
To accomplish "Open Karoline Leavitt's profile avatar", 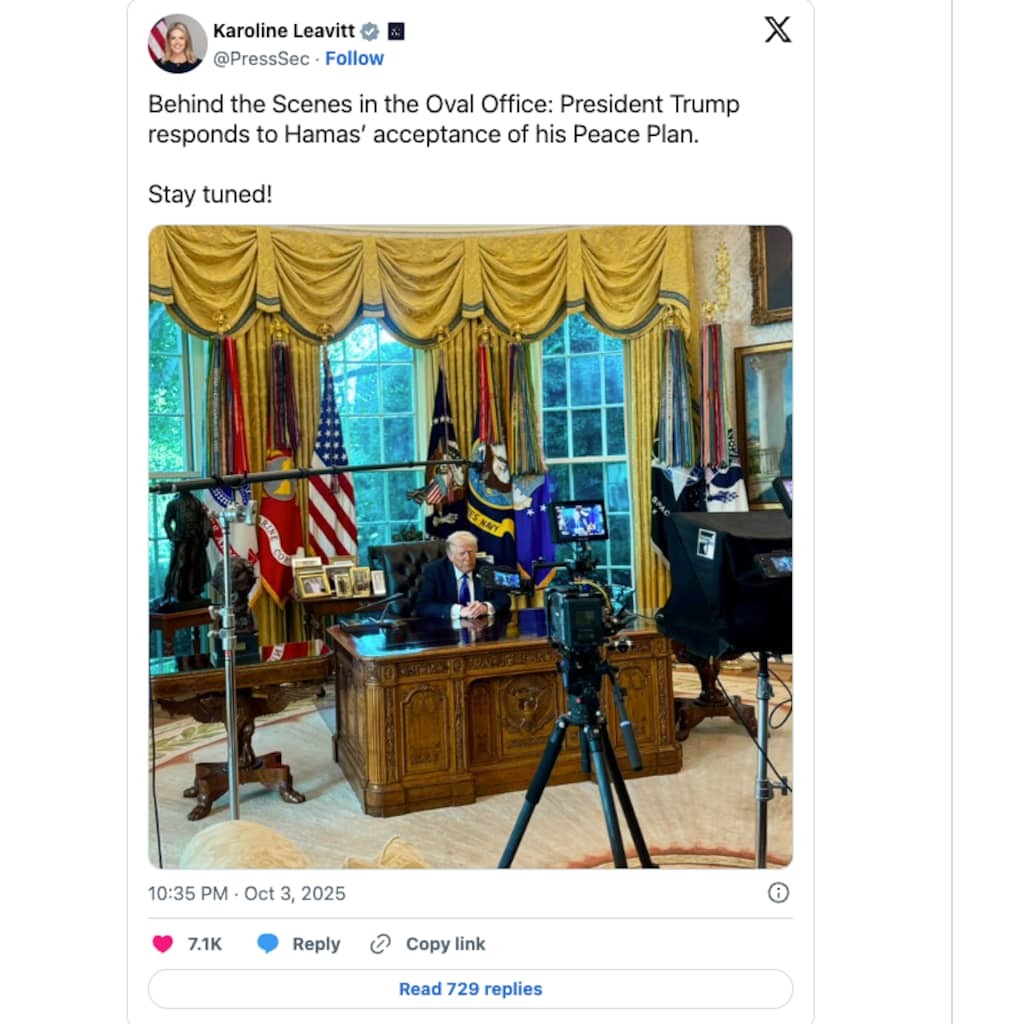I will coord(177,43).
